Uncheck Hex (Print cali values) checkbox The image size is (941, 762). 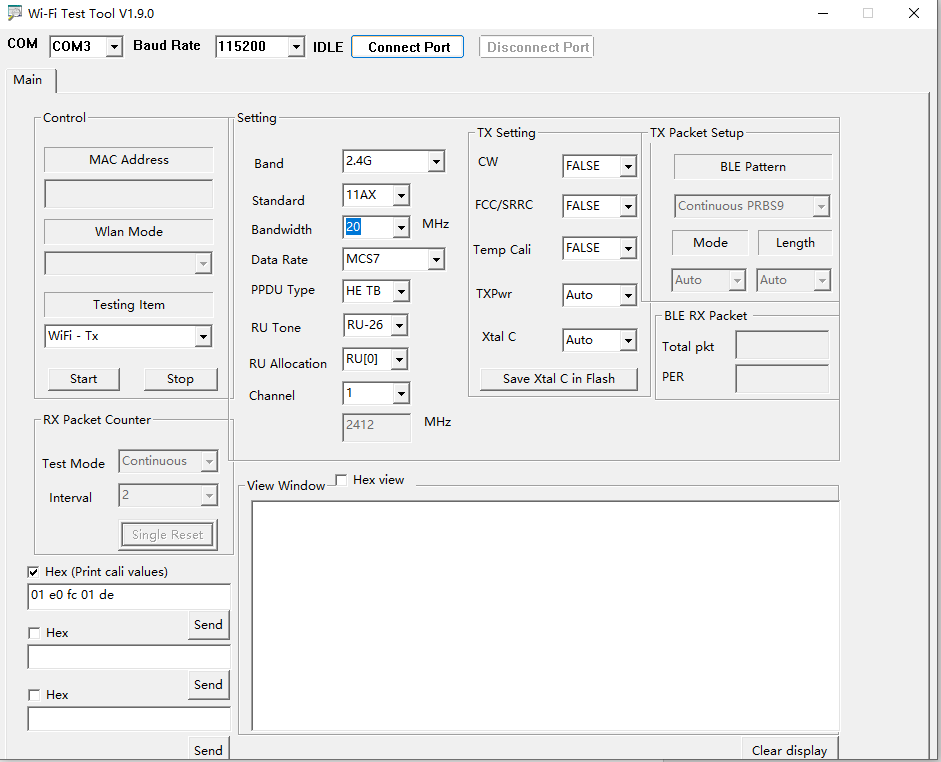click(x=34, y=572)
